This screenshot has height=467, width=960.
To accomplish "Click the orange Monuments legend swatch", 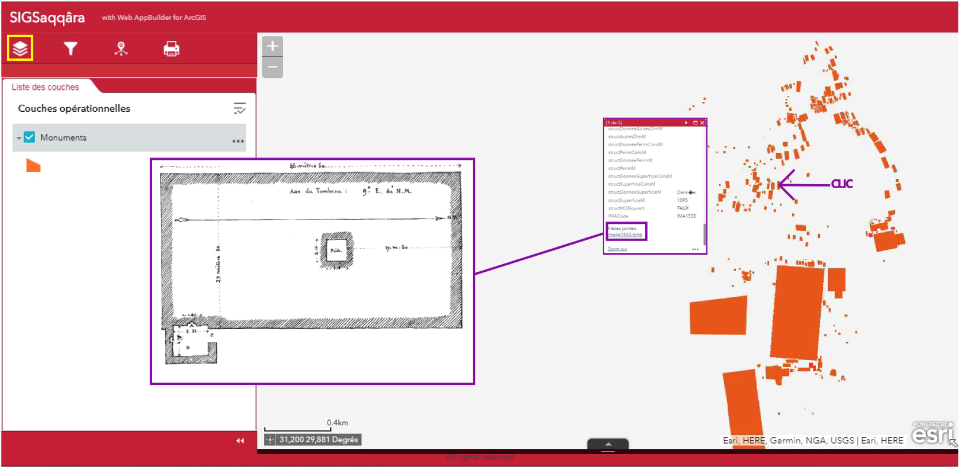I will tap(33, 165).
